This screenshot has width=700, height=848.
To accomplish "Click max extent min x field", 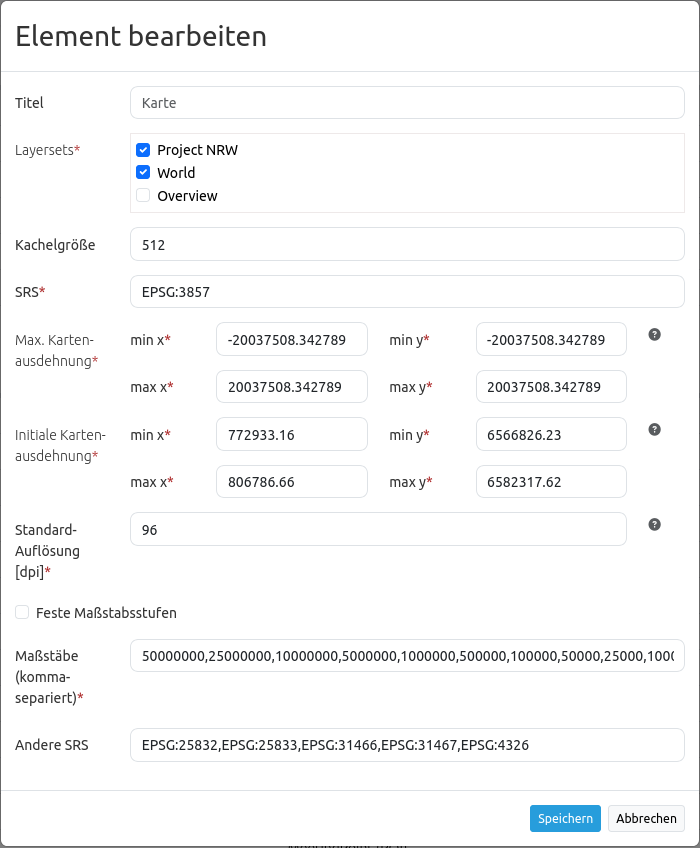I will [x=291, y=339].
